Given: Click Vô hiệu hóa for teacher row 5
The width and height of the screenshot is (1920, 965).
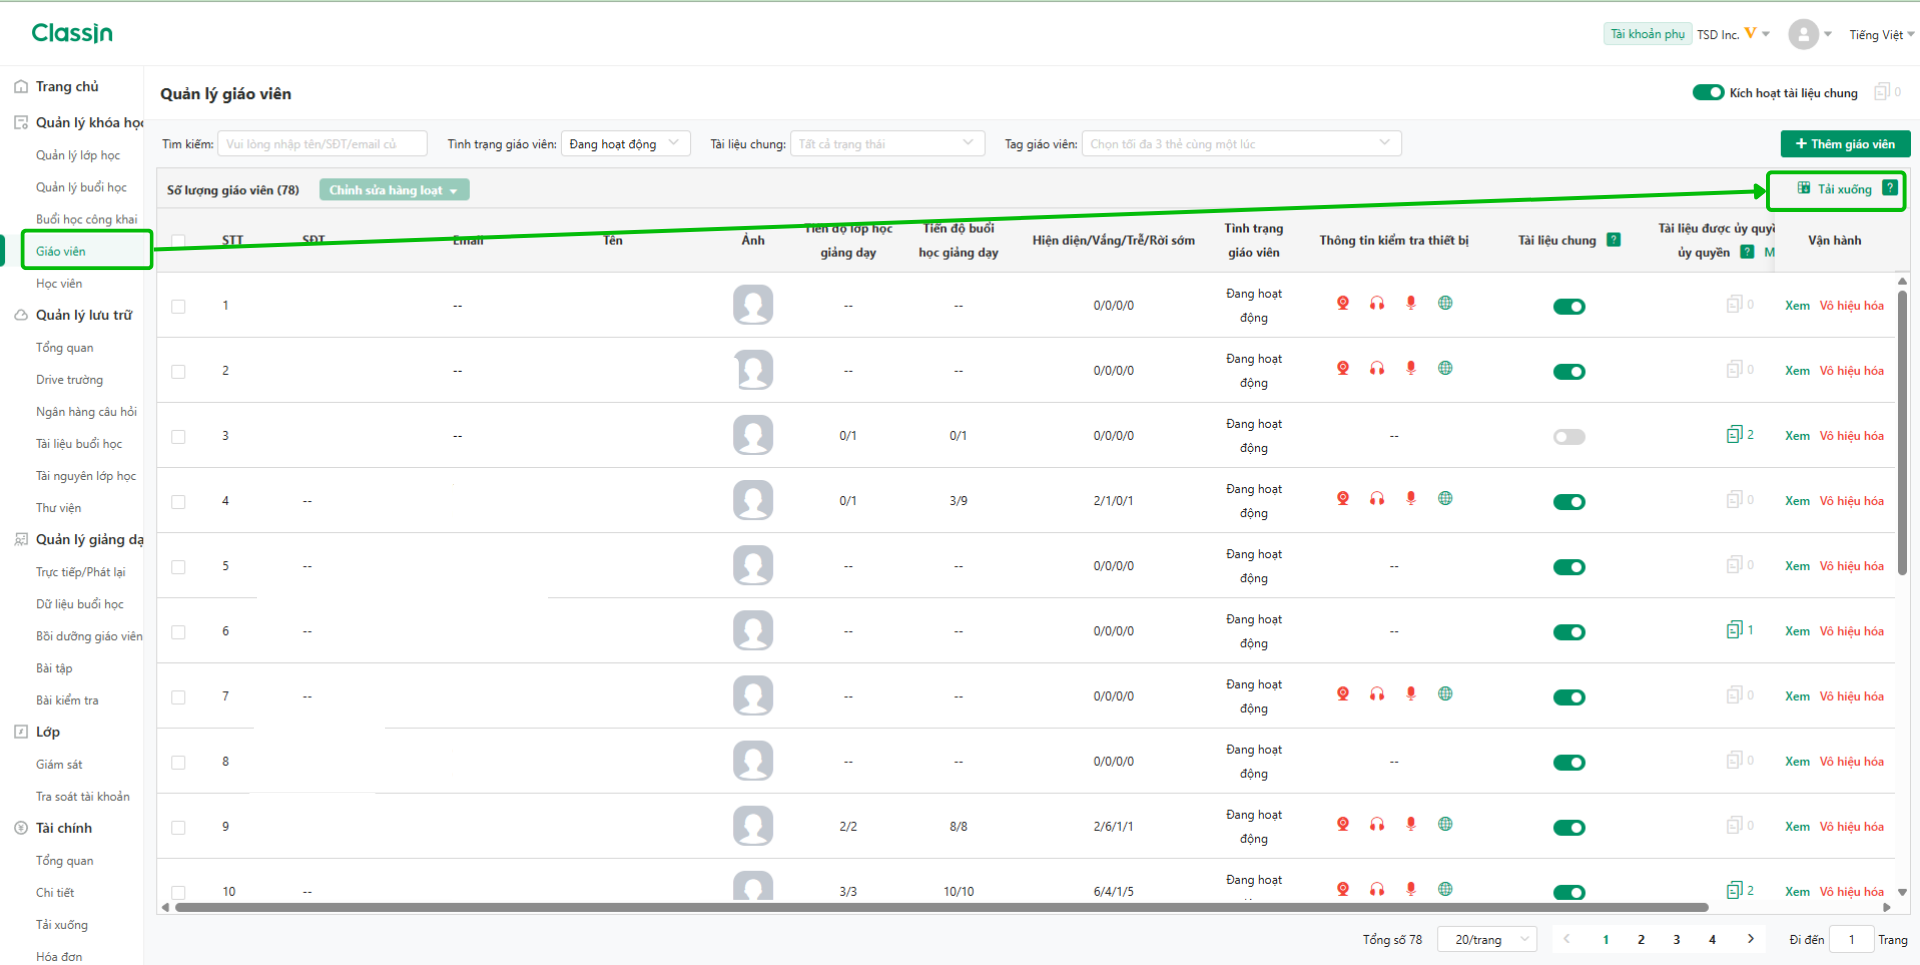Looking at the screenshot, I should click(x=1851, y=566).
